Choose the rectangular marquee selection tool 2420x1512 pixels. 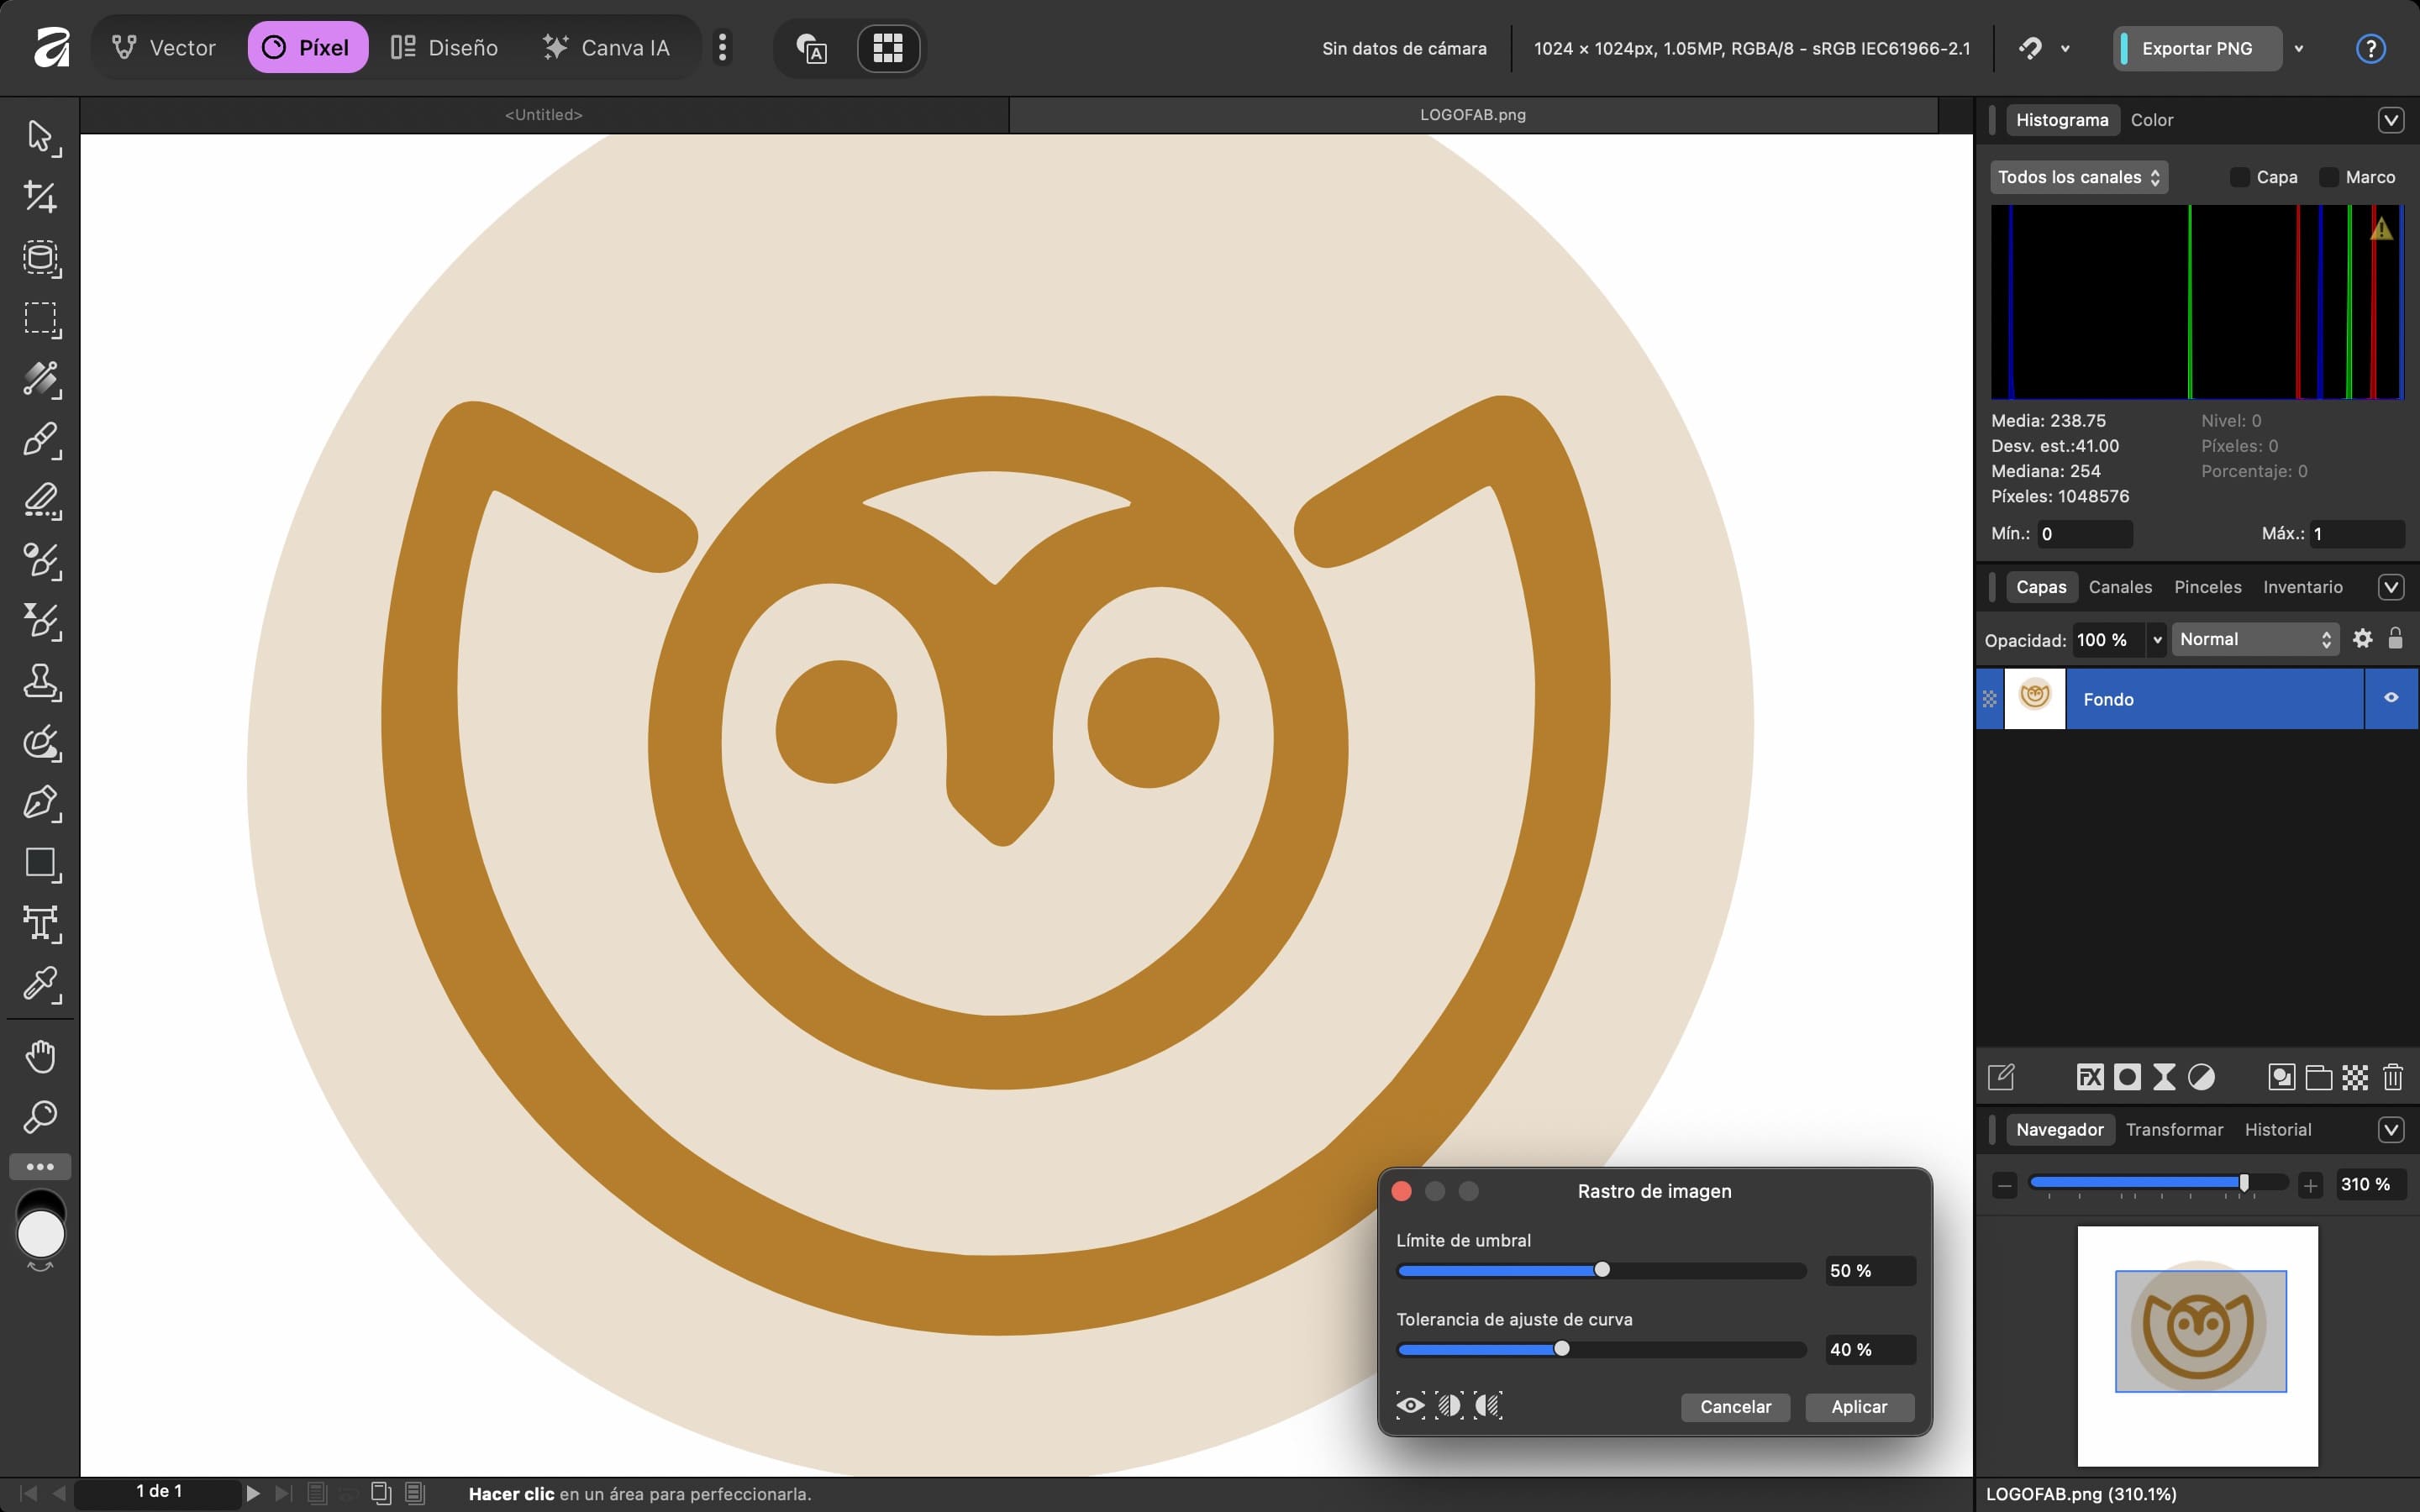click(40, 318)
